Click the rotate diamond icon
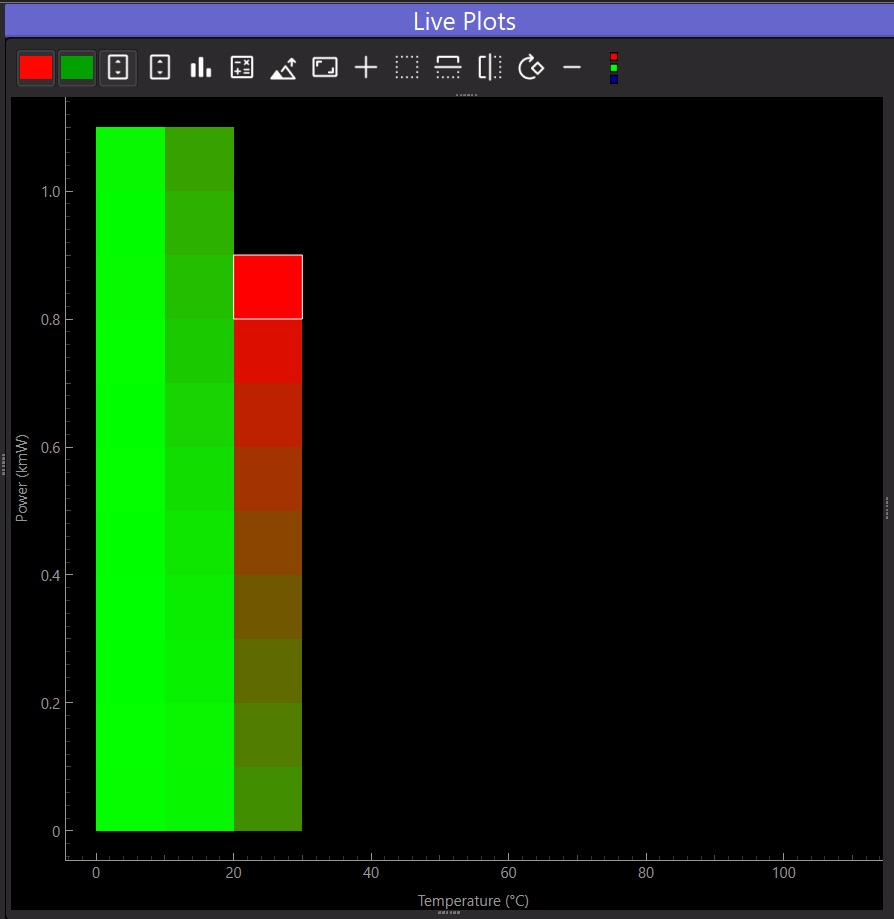 (x=531, y=67)
